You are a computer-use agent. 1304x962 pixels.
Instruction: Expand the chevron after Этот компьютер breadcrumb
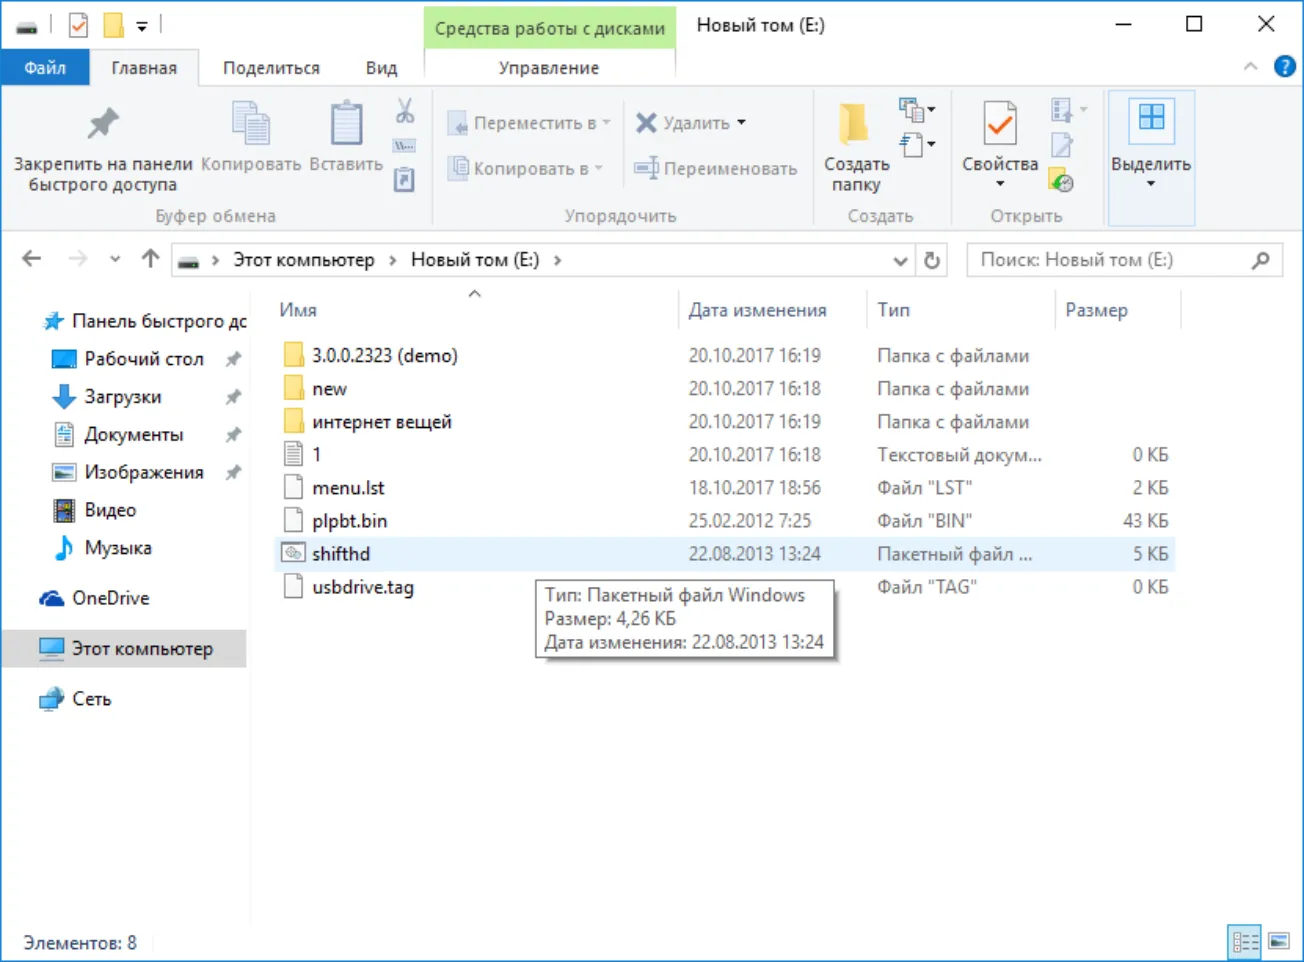[393, 261]
